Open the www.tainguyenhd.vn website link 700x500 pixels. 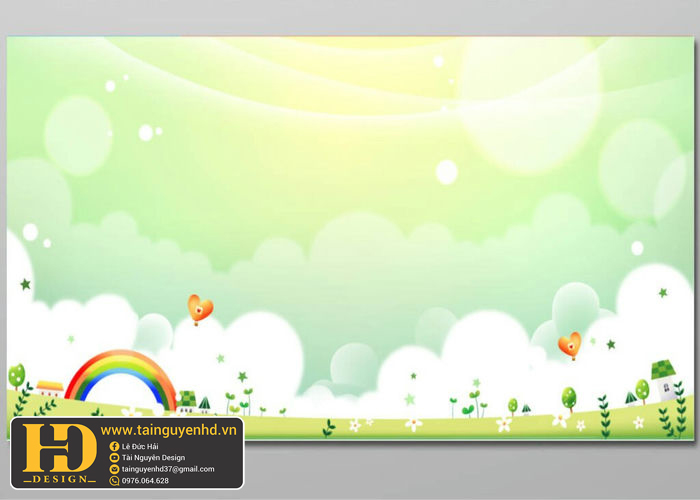click(x=168, y=429)
